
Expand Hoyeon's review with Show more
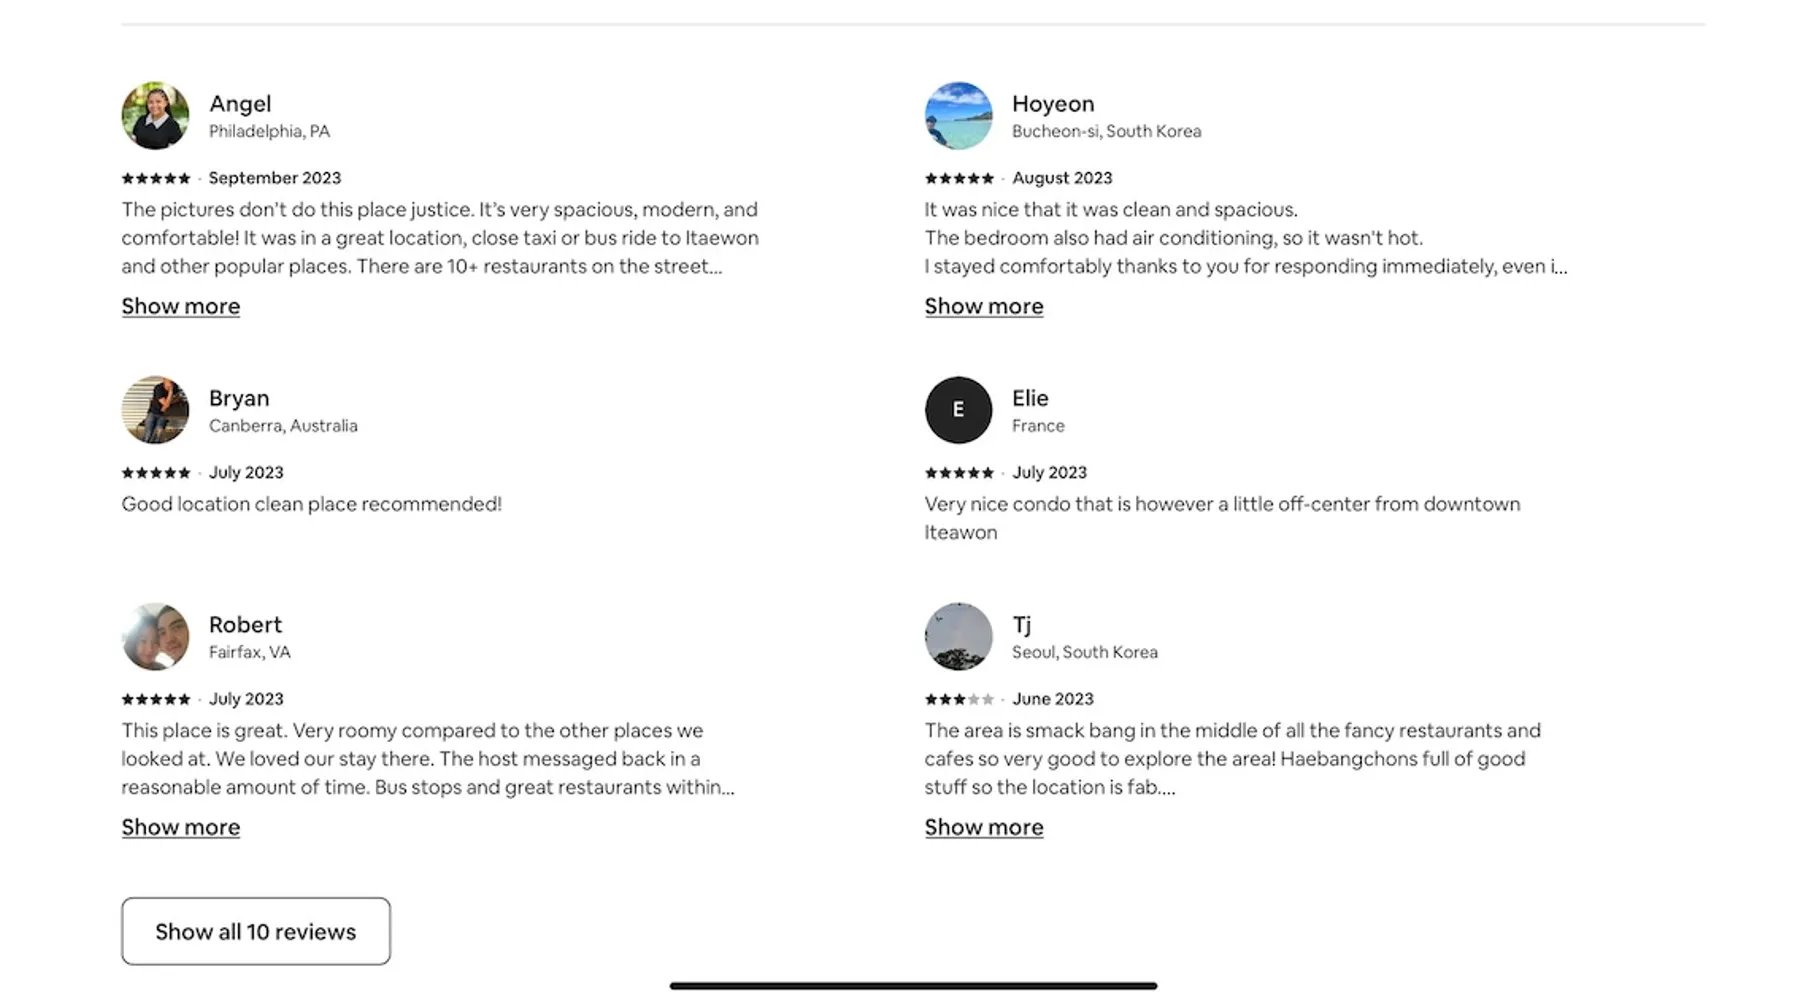point(984,306)
